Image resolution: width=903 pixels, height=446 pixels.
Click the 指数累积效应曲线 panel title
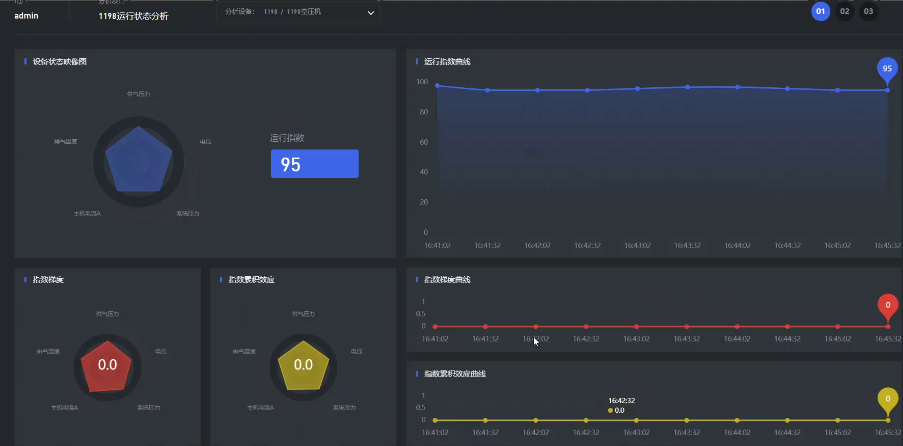tap(455, 373)
